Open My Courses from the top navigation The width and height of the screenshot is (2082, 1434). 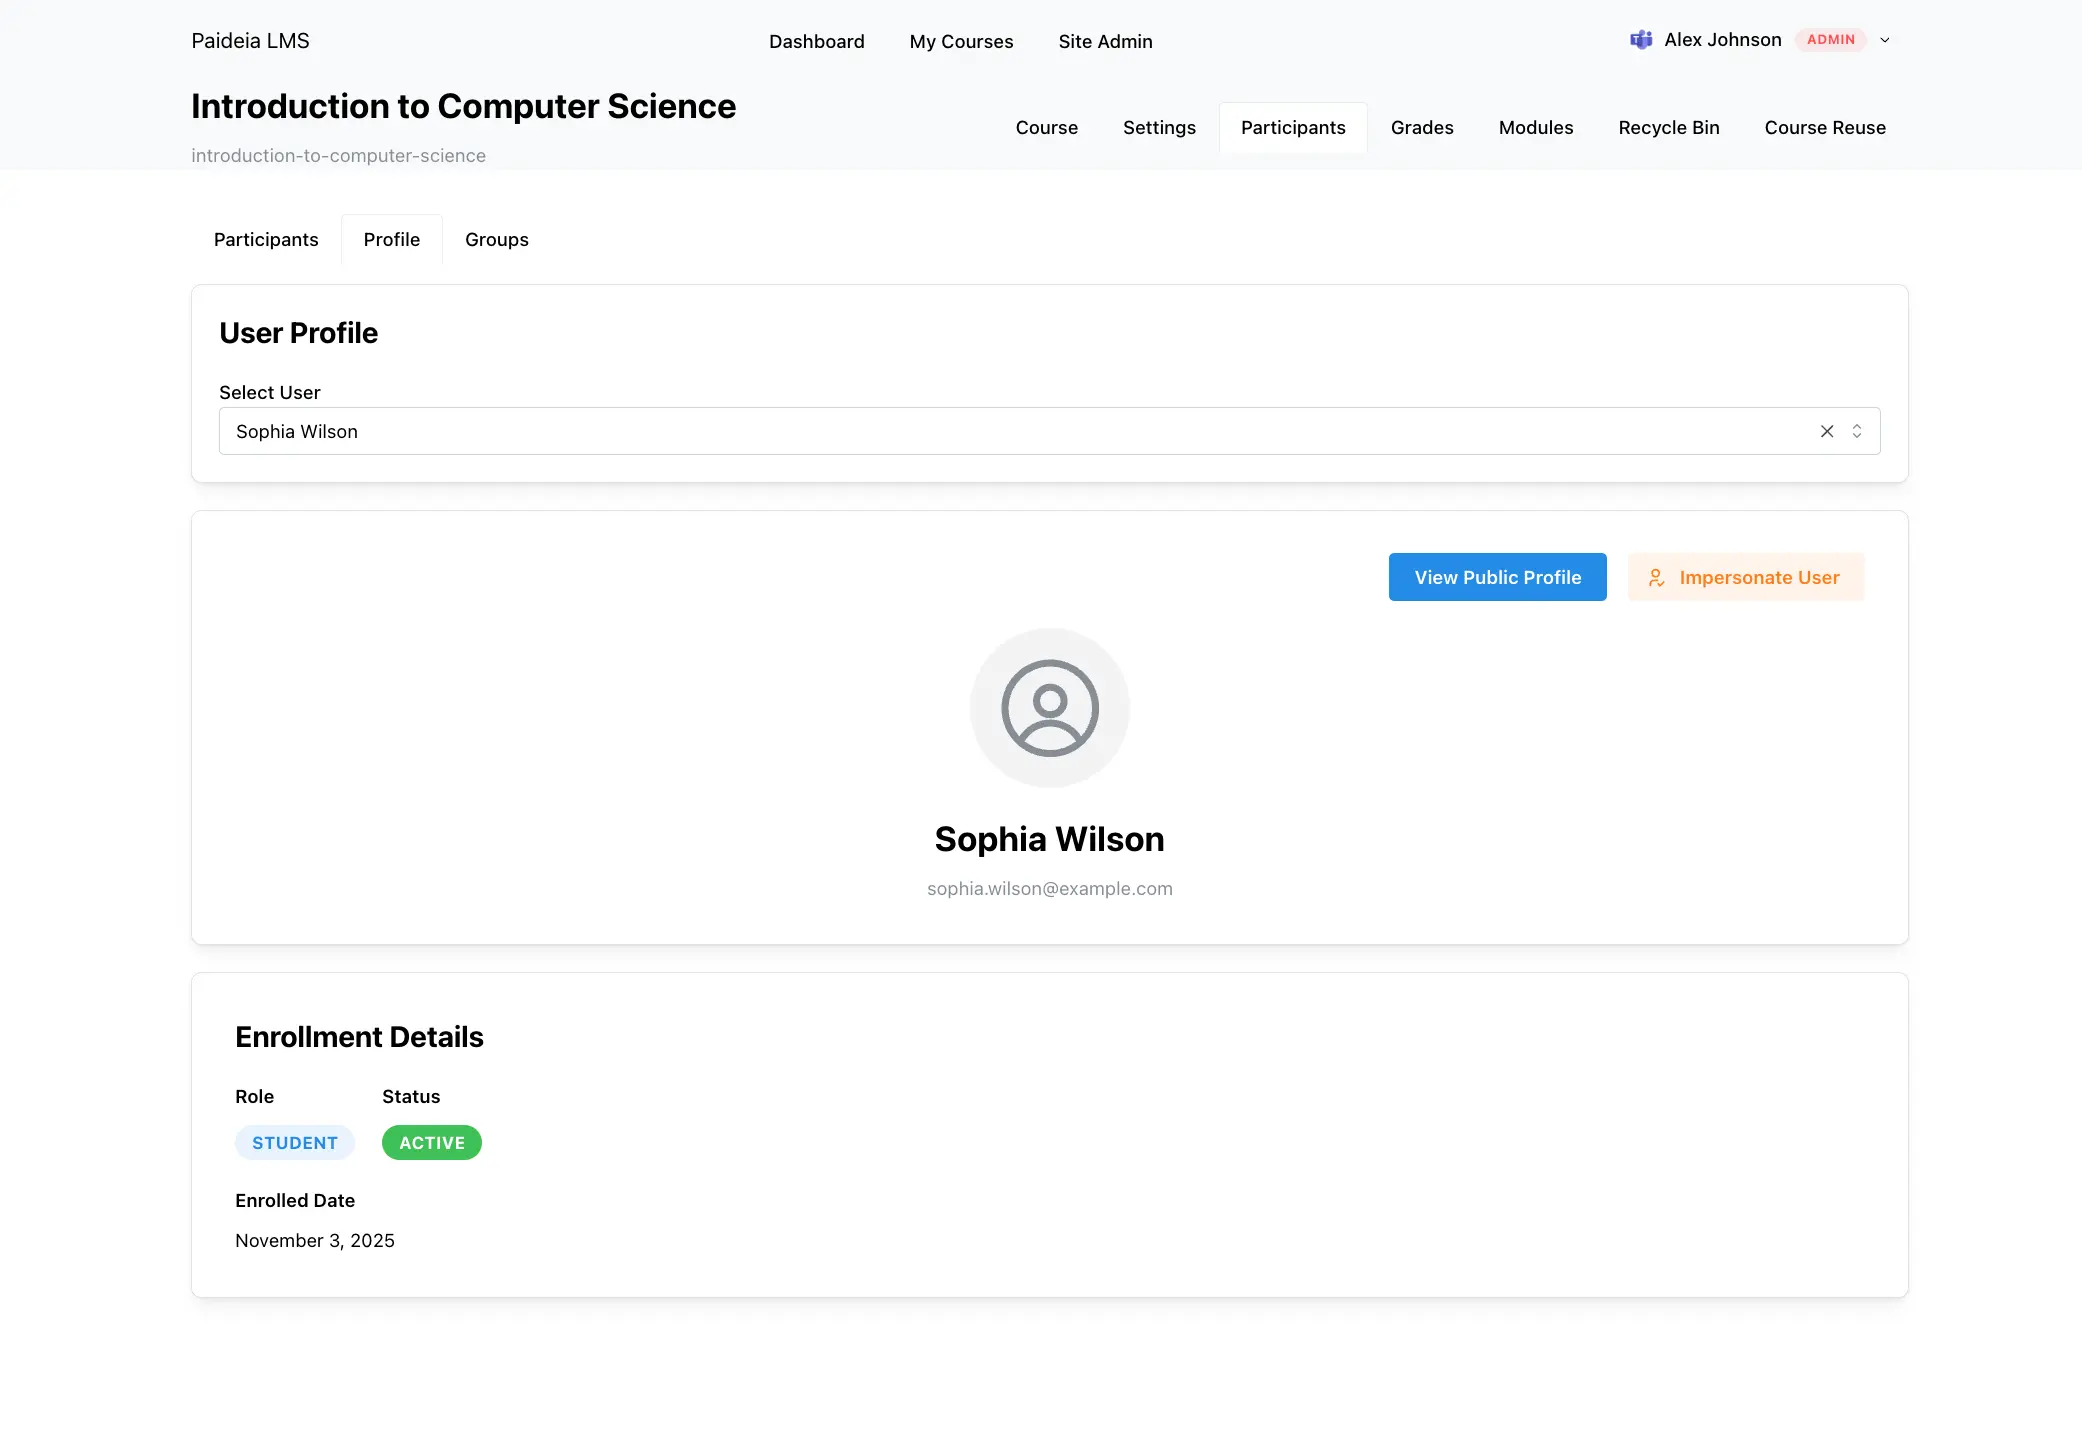click(961, 42)
